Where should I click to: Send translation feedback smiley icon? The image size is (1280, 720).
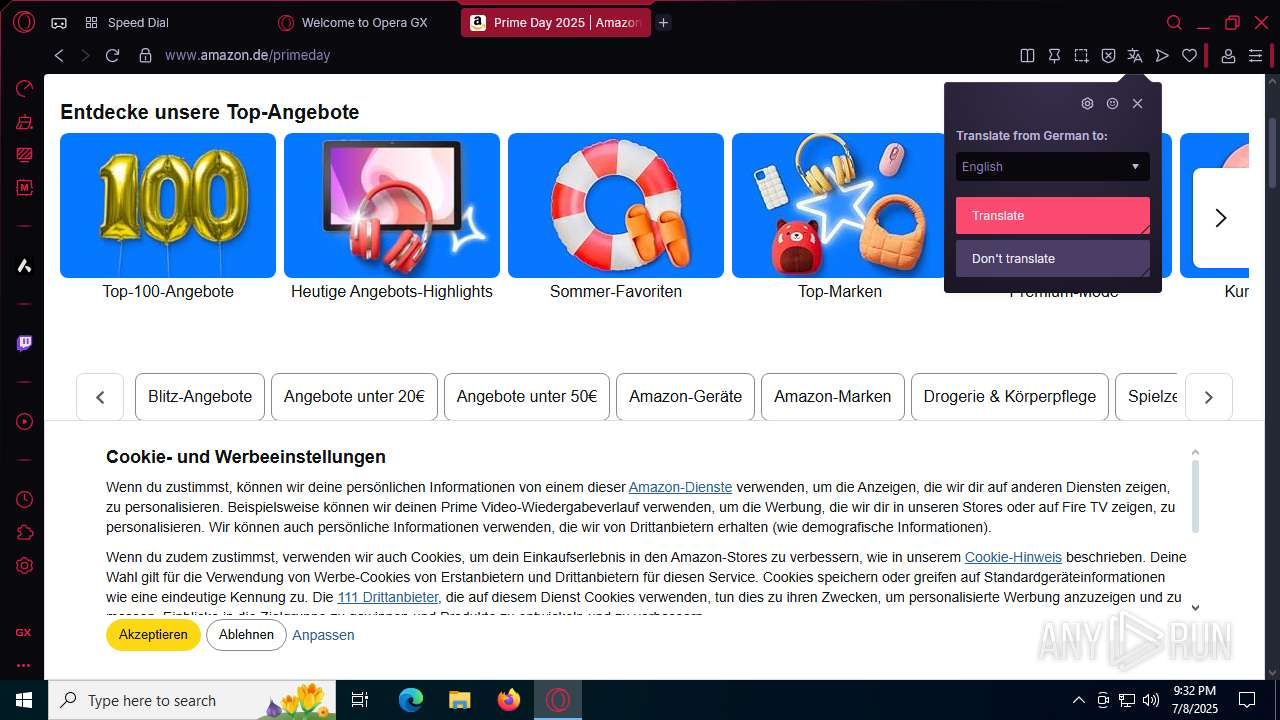coord(1112,103)
